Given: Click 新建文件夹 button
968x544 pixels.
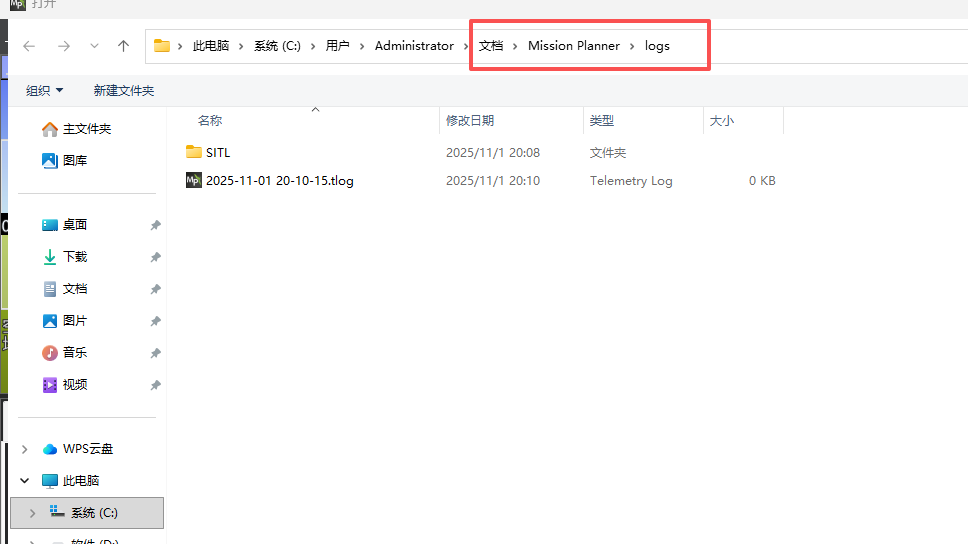Looking at the screenshot, I should tap(124, 90).
